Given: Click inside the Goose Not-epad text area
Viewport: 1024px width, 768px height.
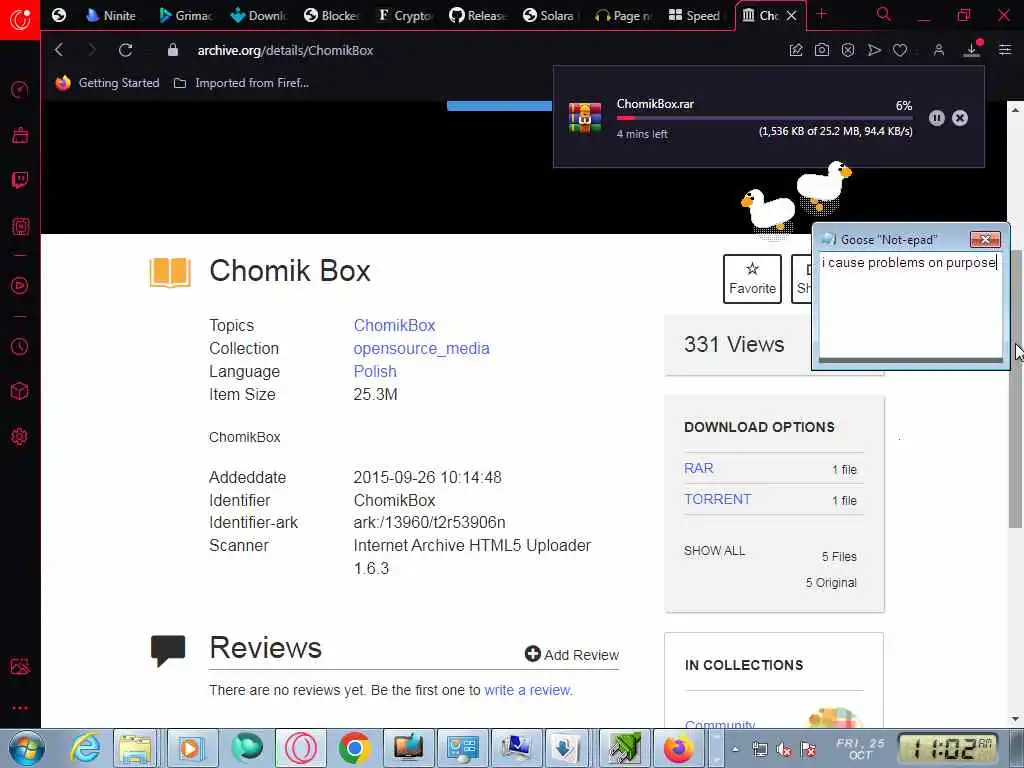Looking at the screenshot, I should 911,305.
